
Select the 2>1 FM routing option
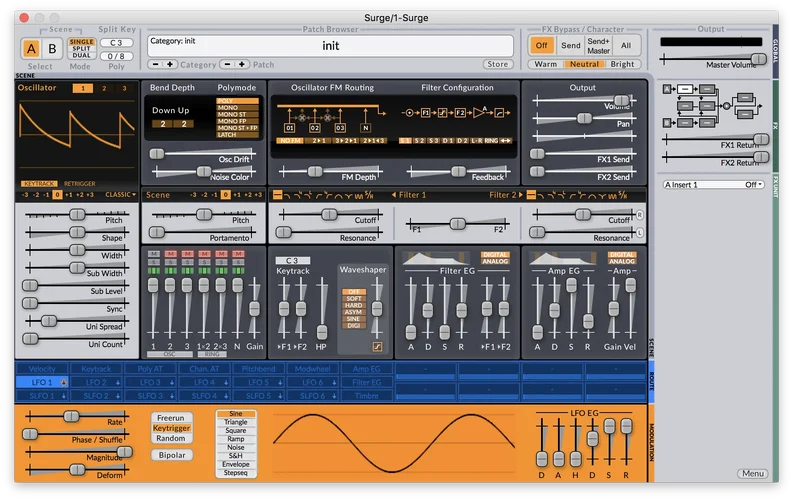coord(319,141)
